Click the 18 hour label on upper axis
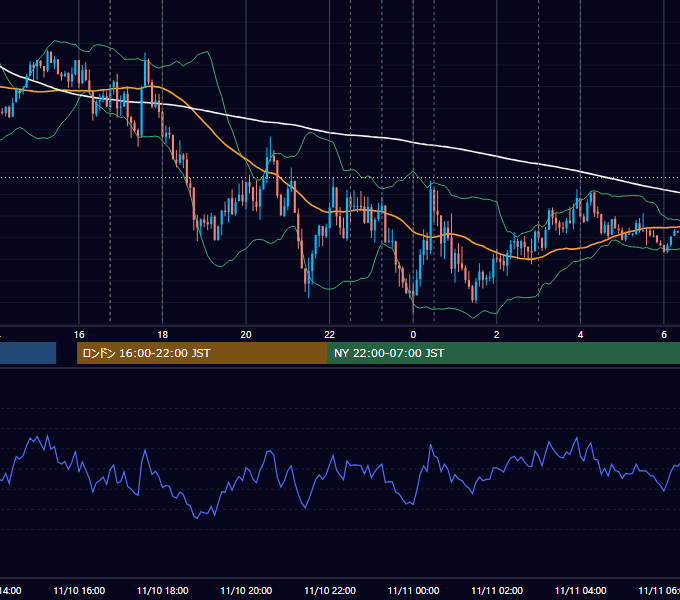The width and height of the screenshot is (680, 600). pyautogui.click(x=163, y=334)
